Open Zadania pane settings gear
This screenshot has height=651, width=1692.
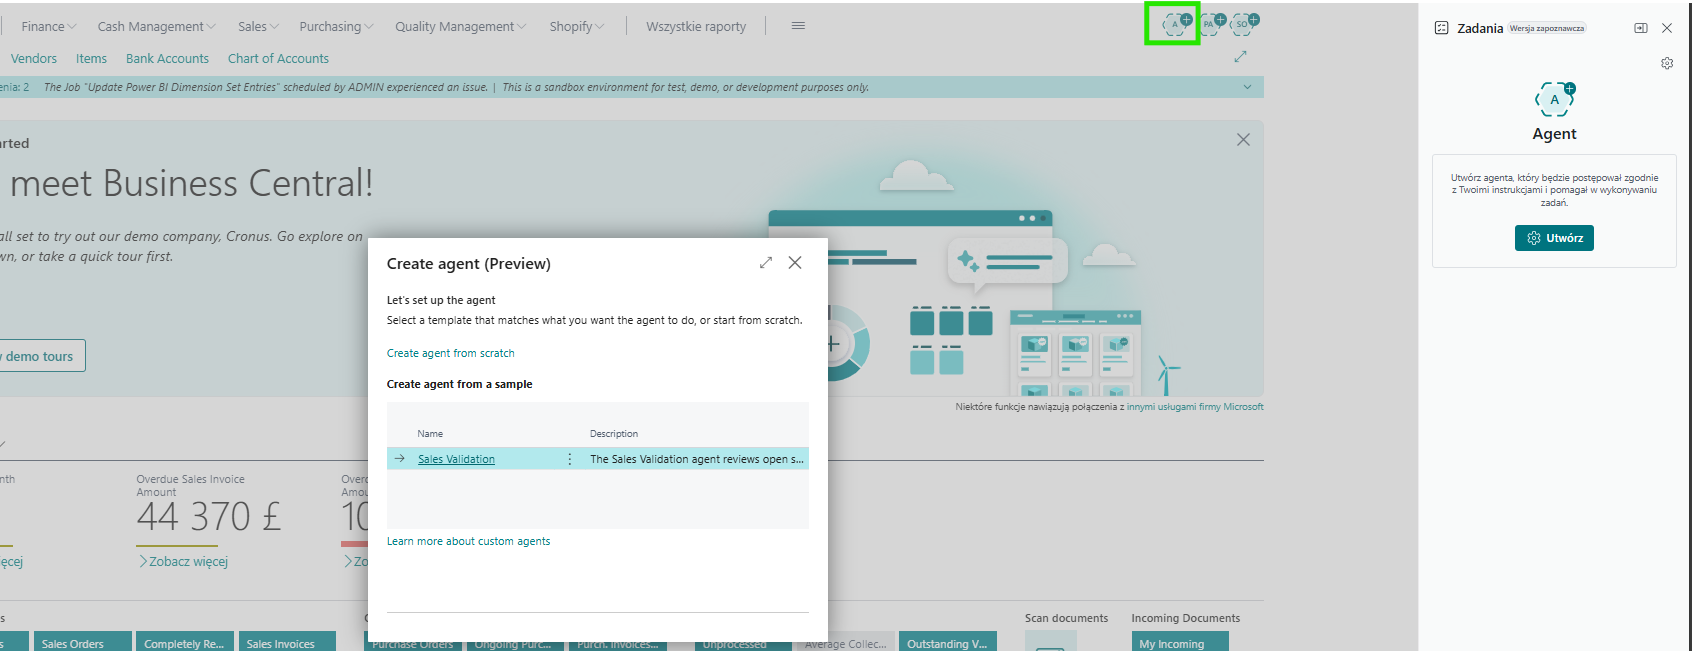click(x=1667, y=63)
